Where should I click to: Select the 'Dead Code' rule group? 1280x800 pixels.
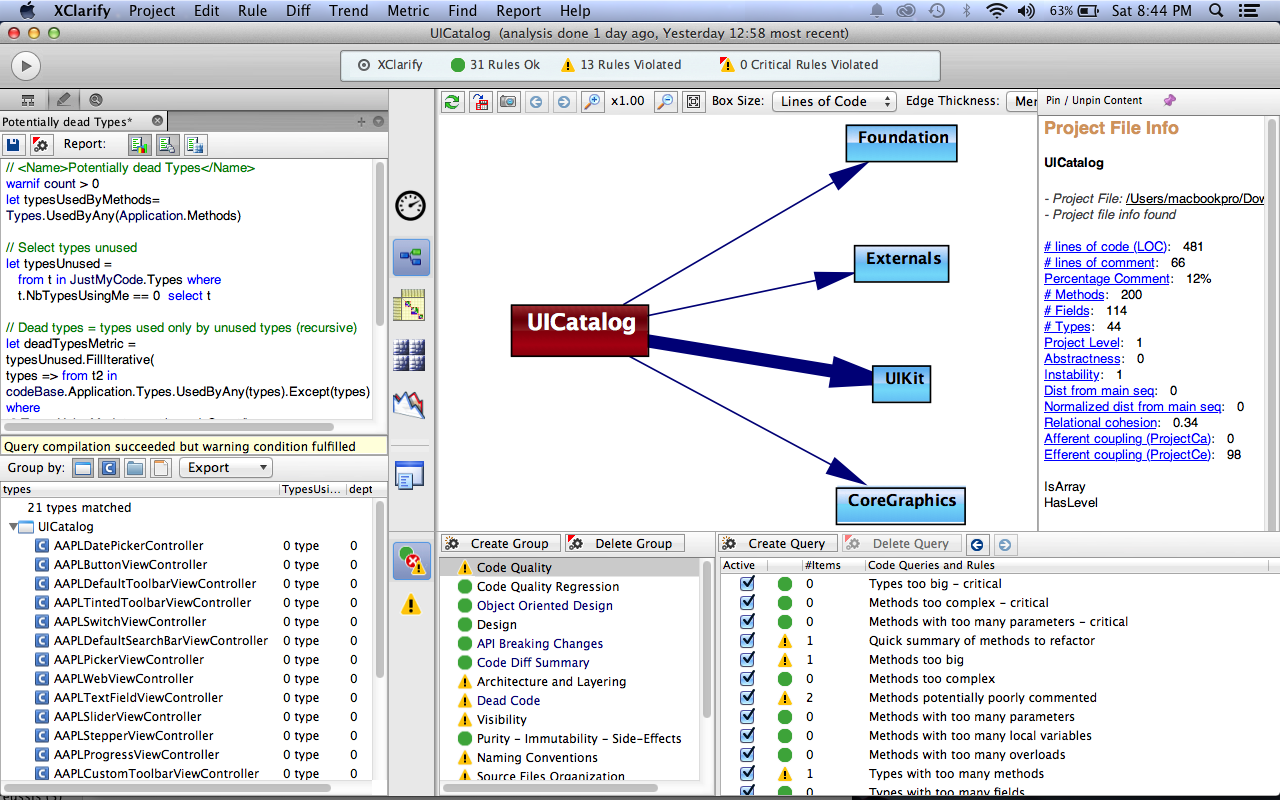pyautogui.click(x=508, y=701)
